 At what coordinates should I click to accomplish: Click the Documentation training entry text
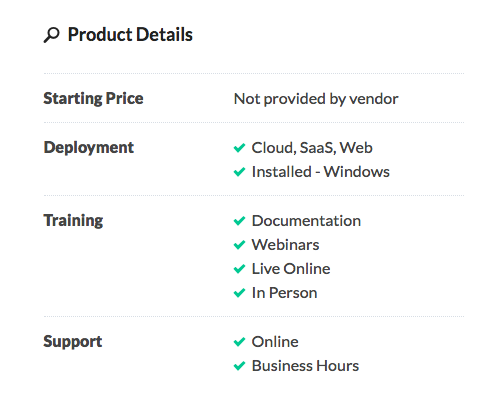point(306,221)
